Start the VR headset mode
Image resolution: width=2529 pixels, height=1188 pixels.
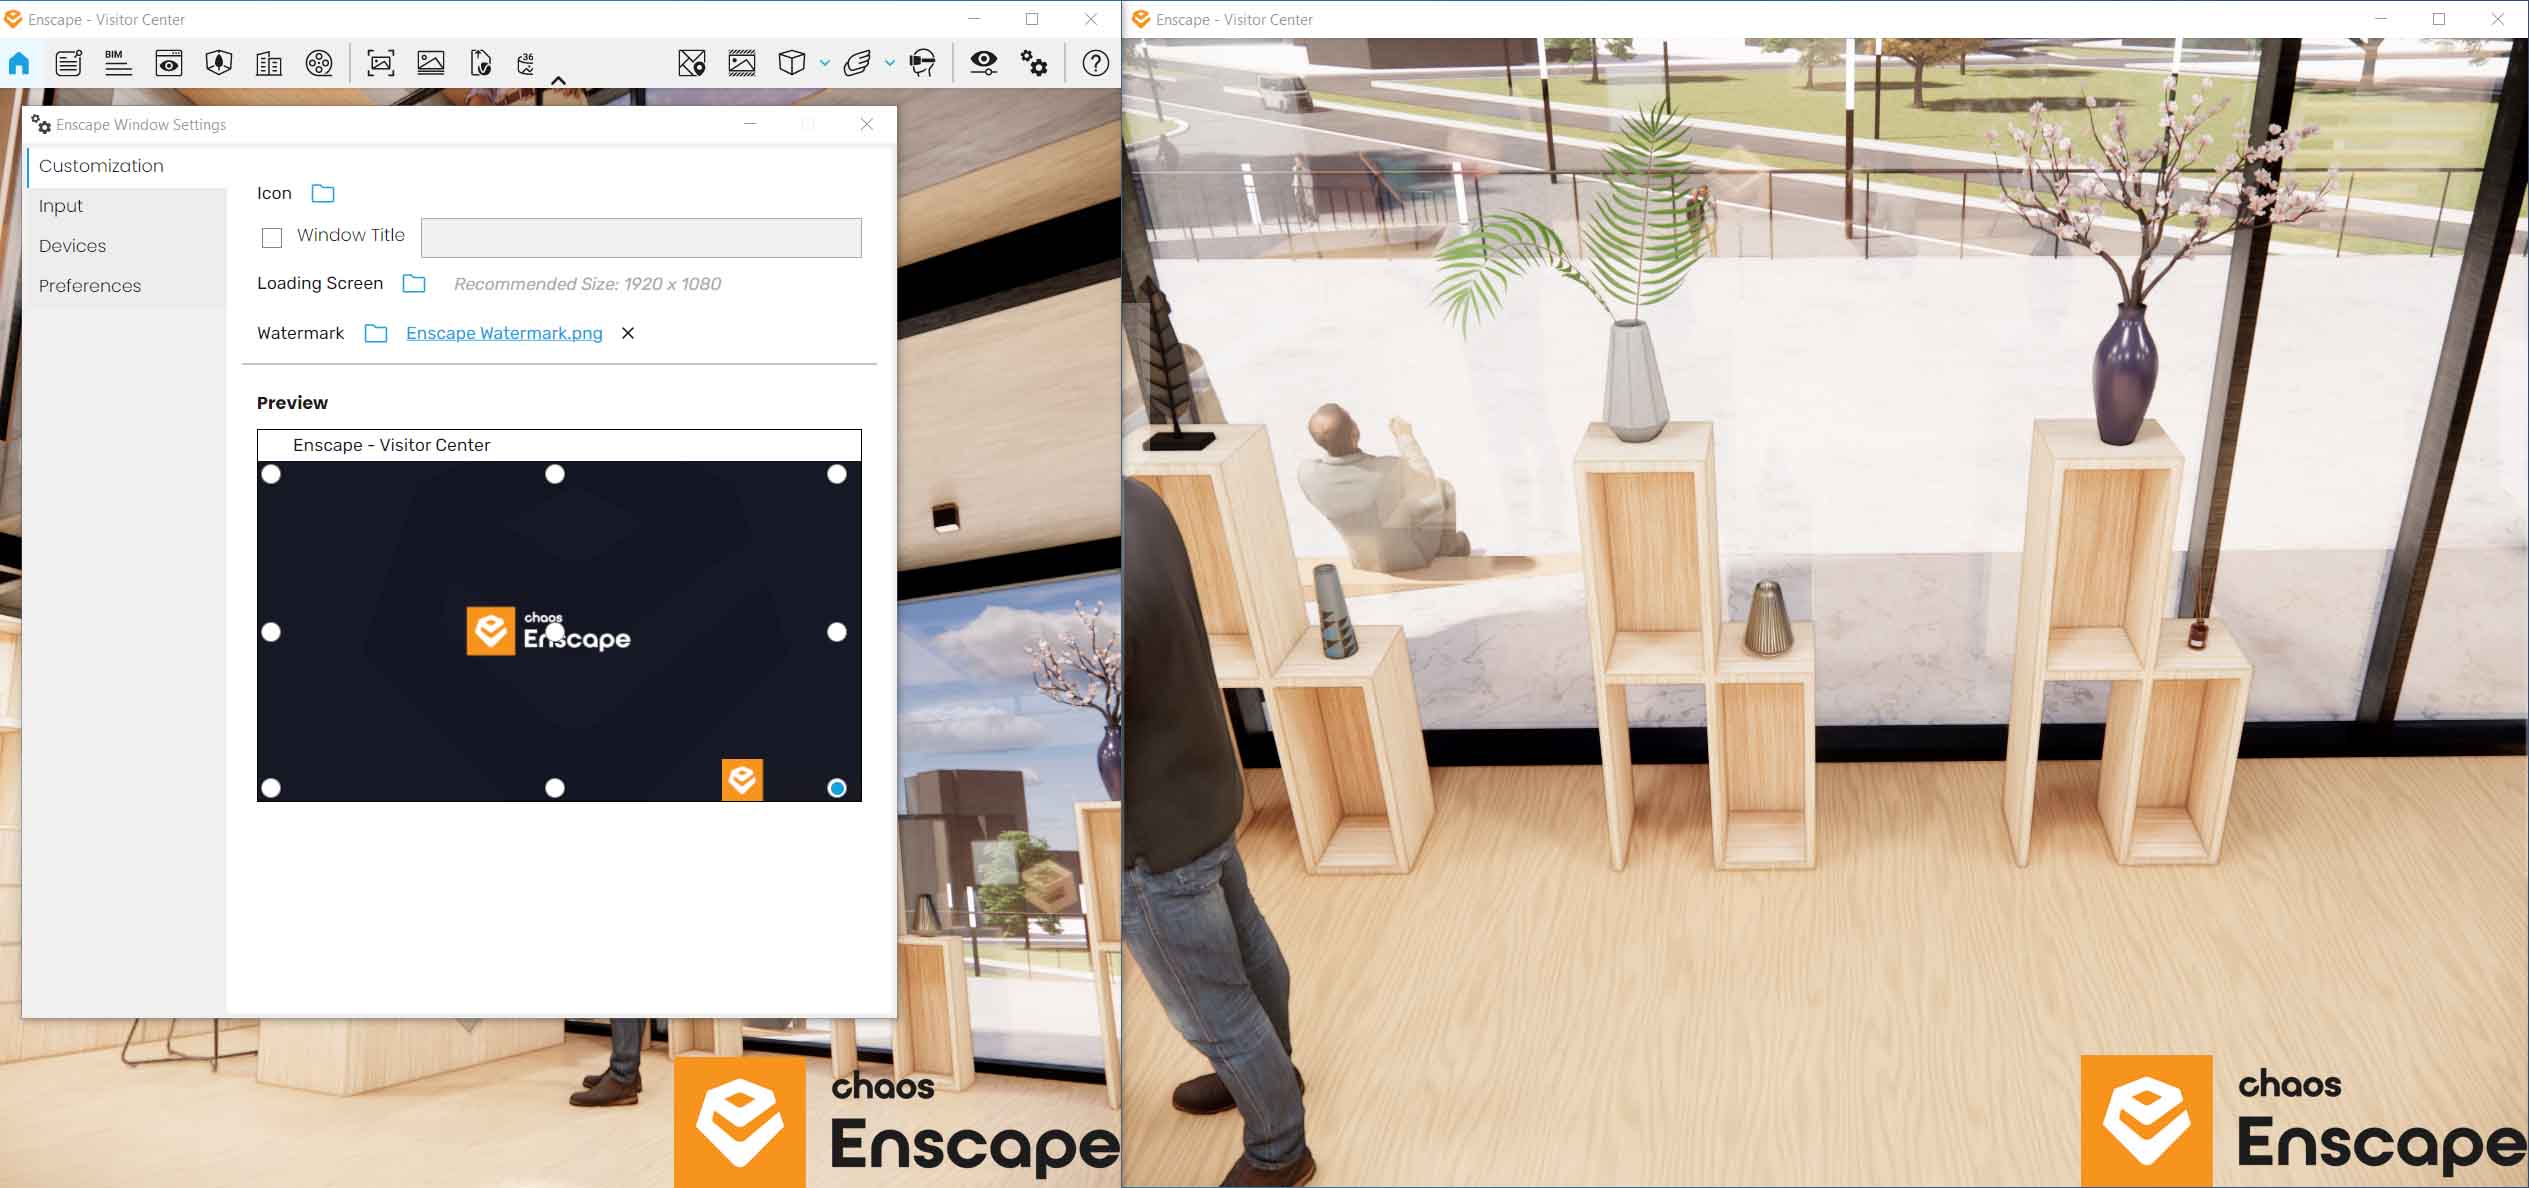922,63
